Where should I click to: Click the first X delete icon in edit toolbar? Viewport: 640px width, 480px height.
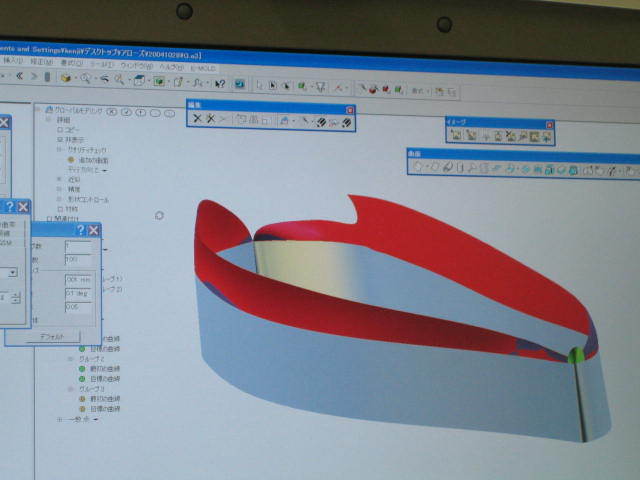click(x=197, y=119)
